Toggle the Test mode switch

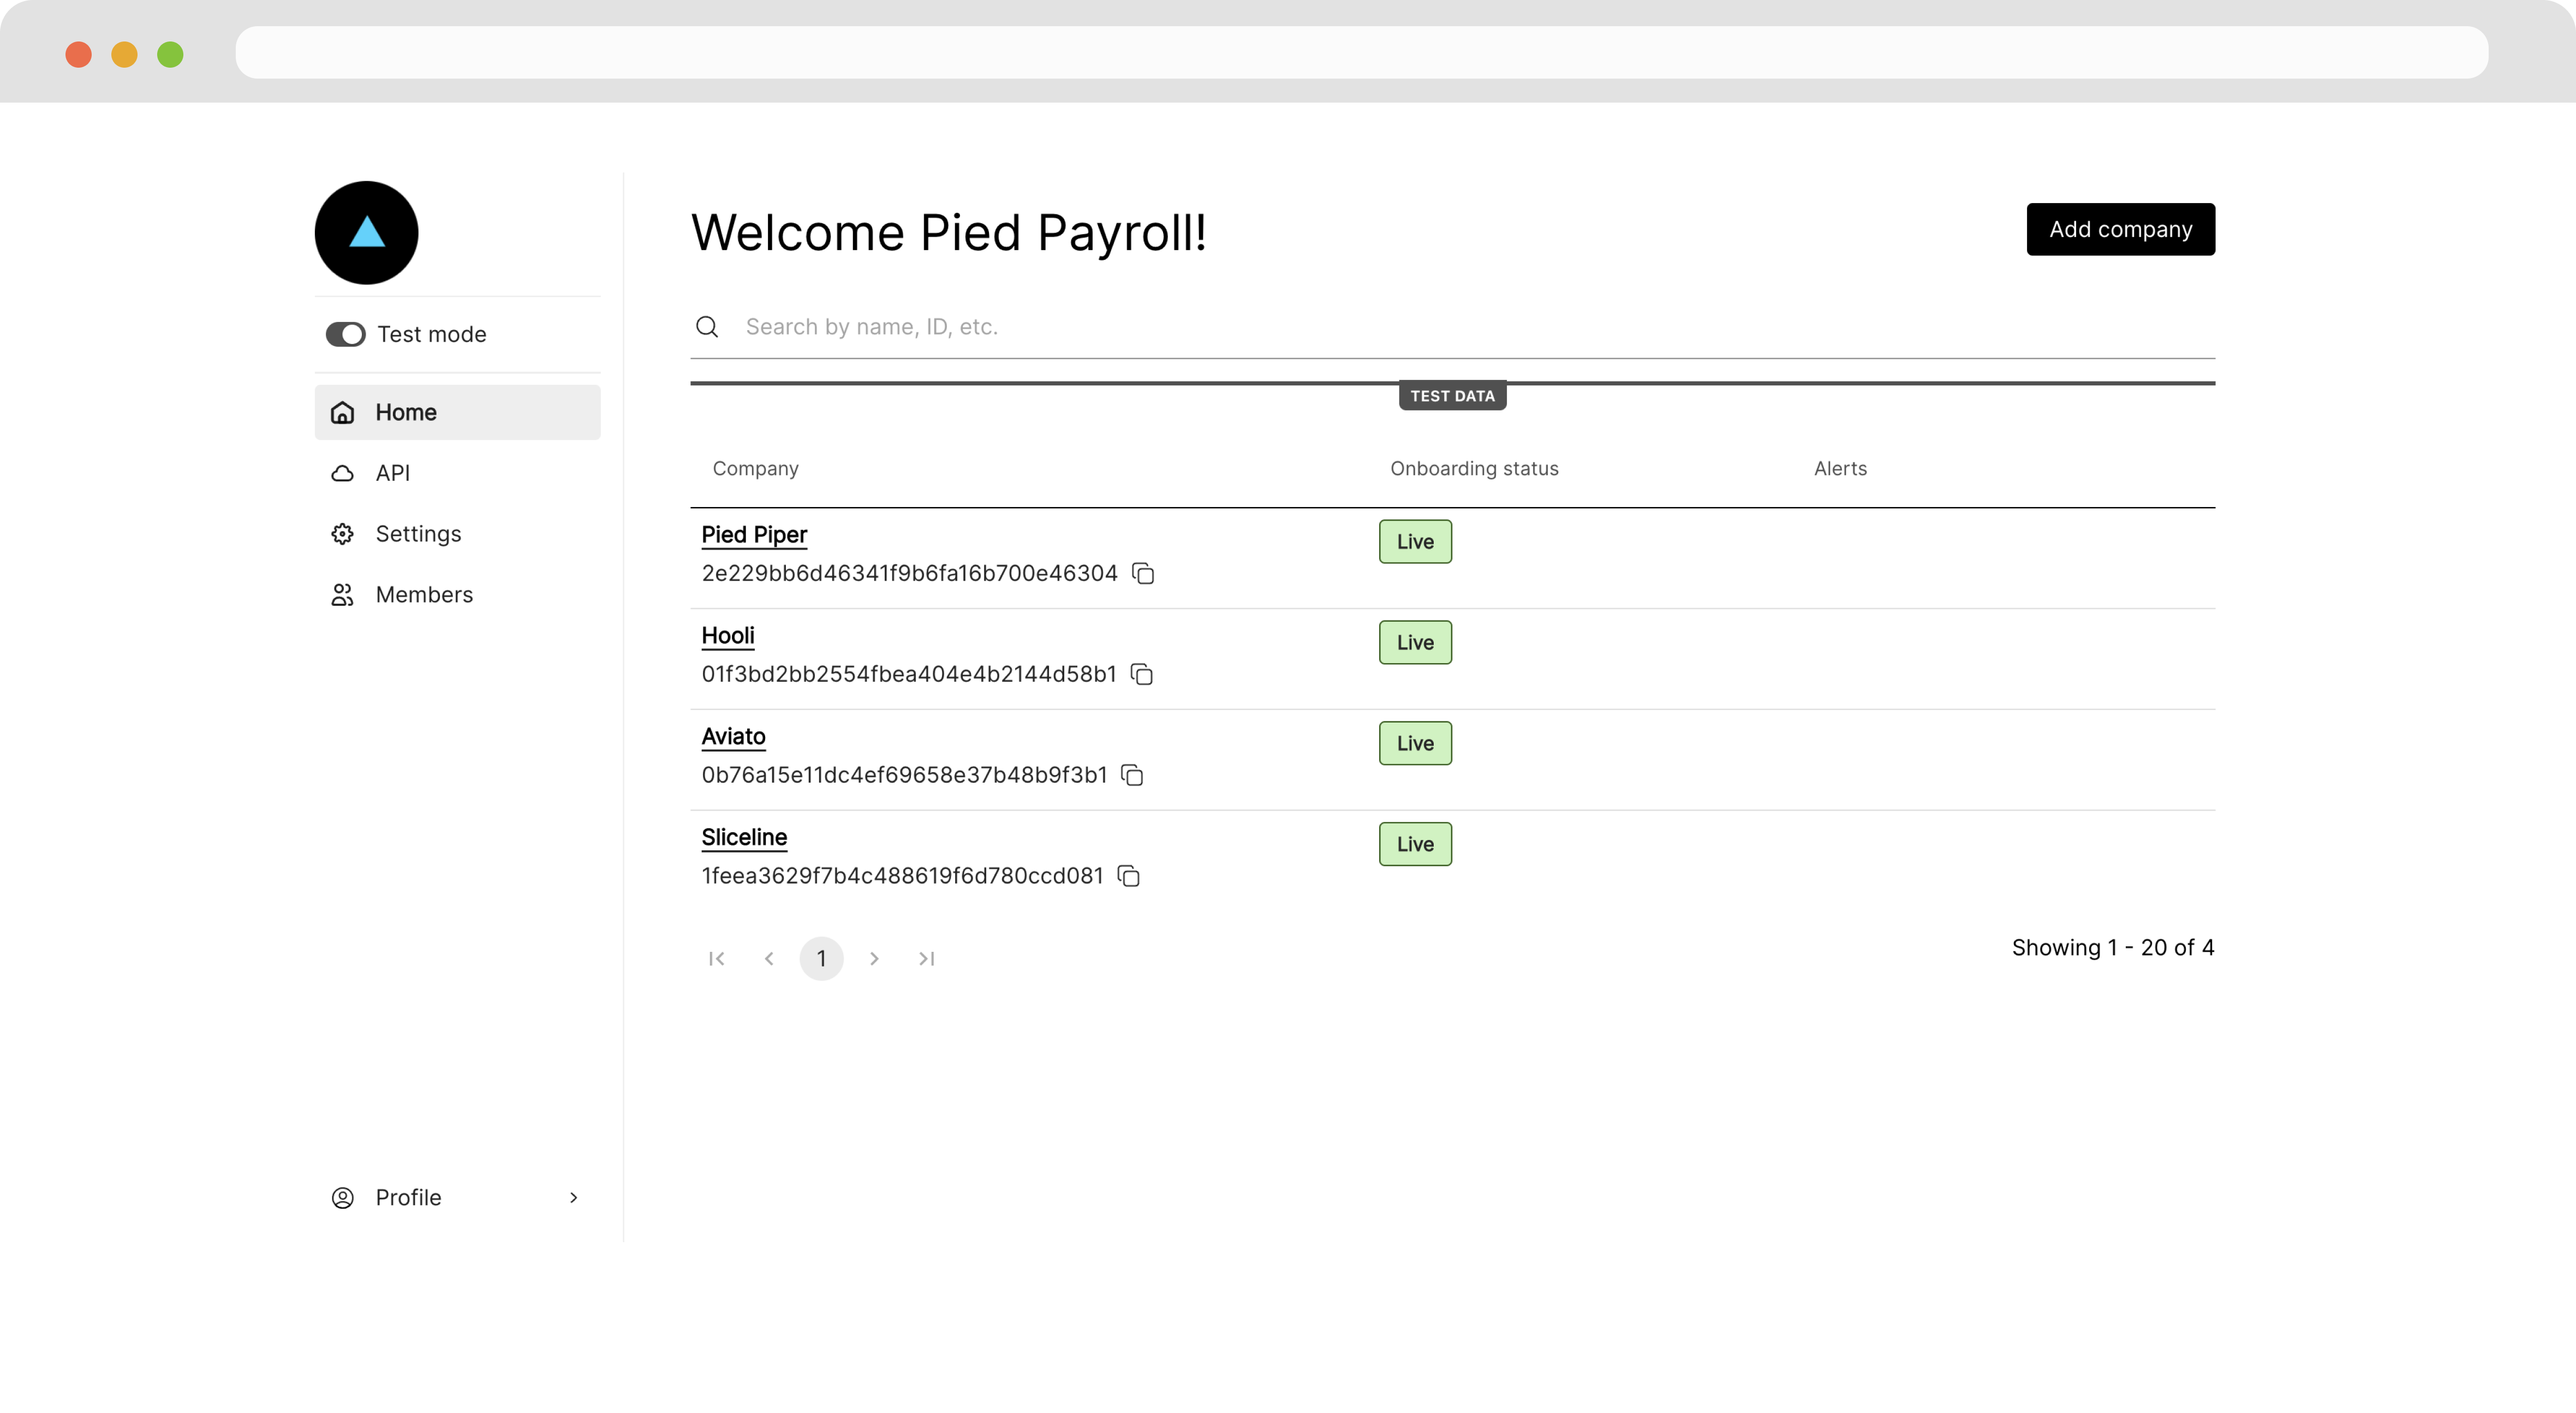tap(345, 334)
